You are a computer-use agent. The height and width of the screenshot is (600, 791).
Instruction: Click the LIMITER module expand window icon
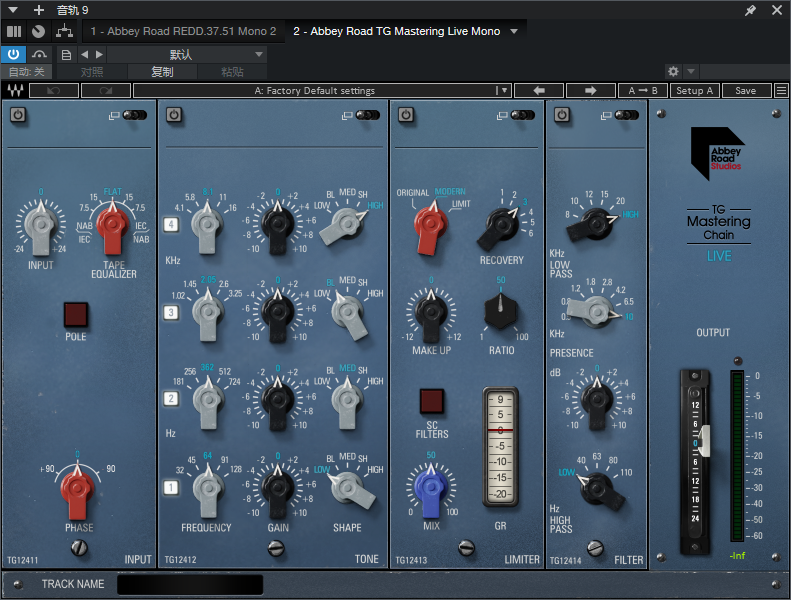[x=502, y=116]
